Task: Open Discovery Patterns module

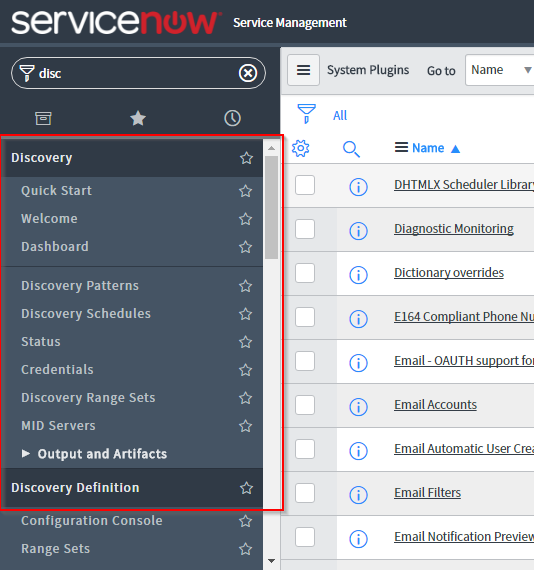Action: click(x=80, y=286)
